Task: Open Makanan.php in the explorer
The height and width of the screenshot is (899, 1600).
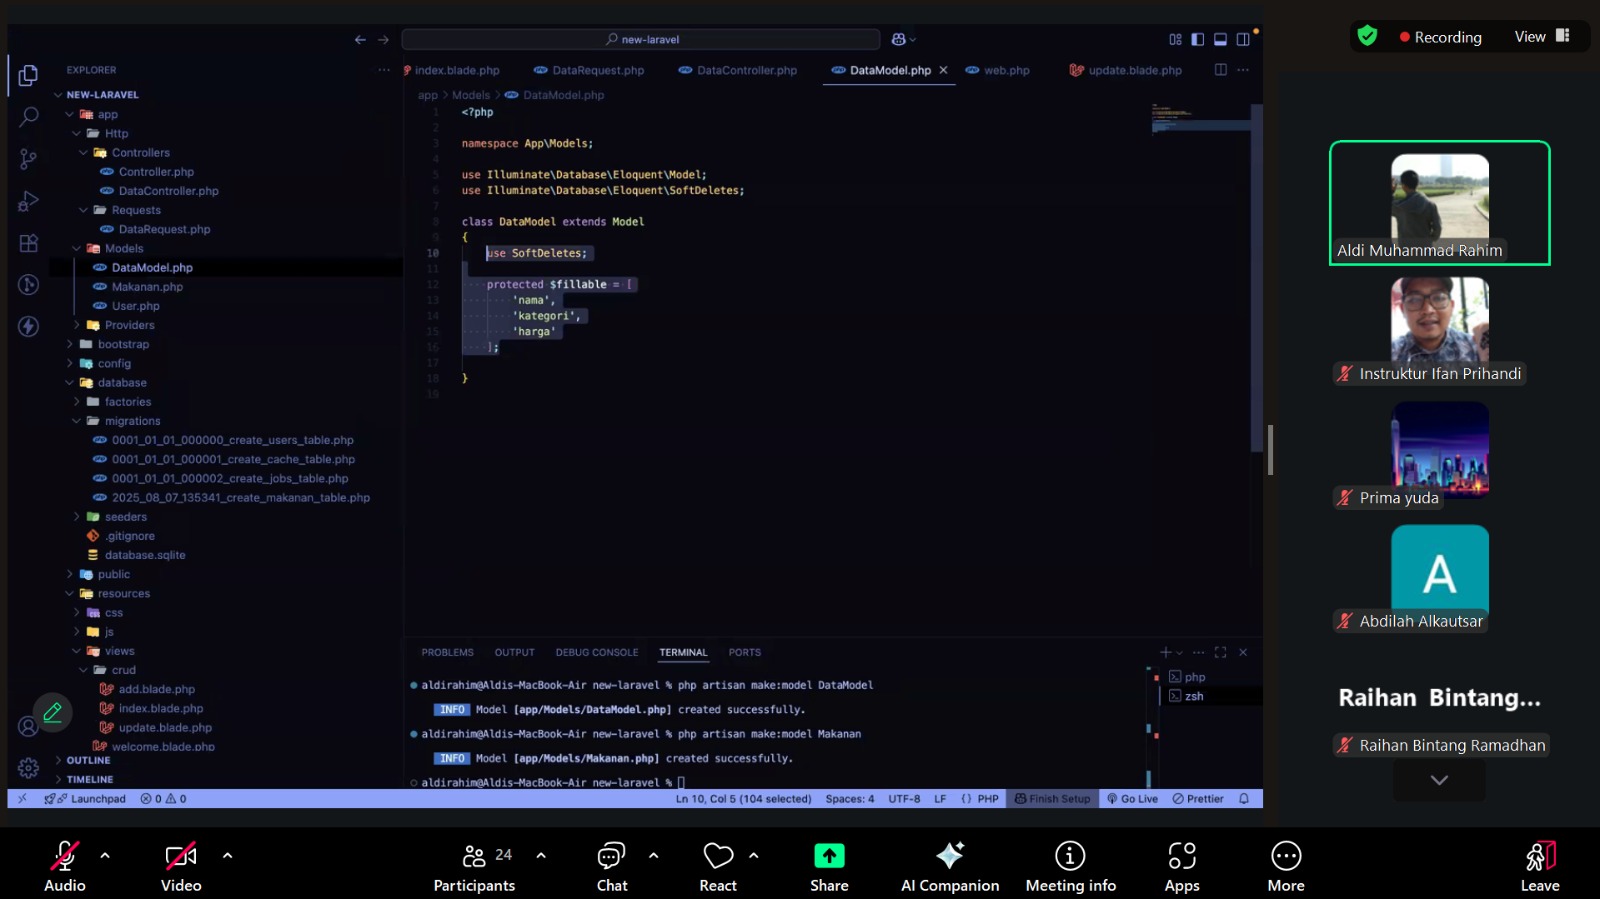Action: [147, 287]
